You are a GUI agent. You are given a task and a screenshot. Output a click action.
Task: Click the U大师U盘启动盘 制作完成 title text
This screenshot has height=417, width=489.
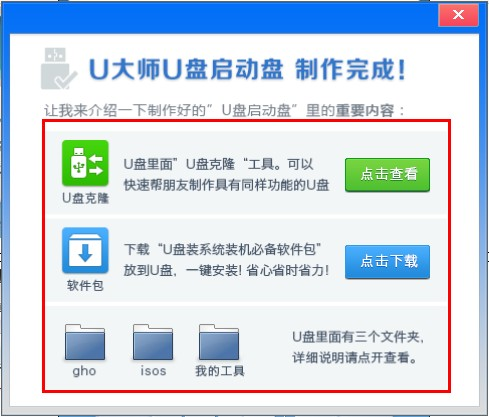[247, 69]
